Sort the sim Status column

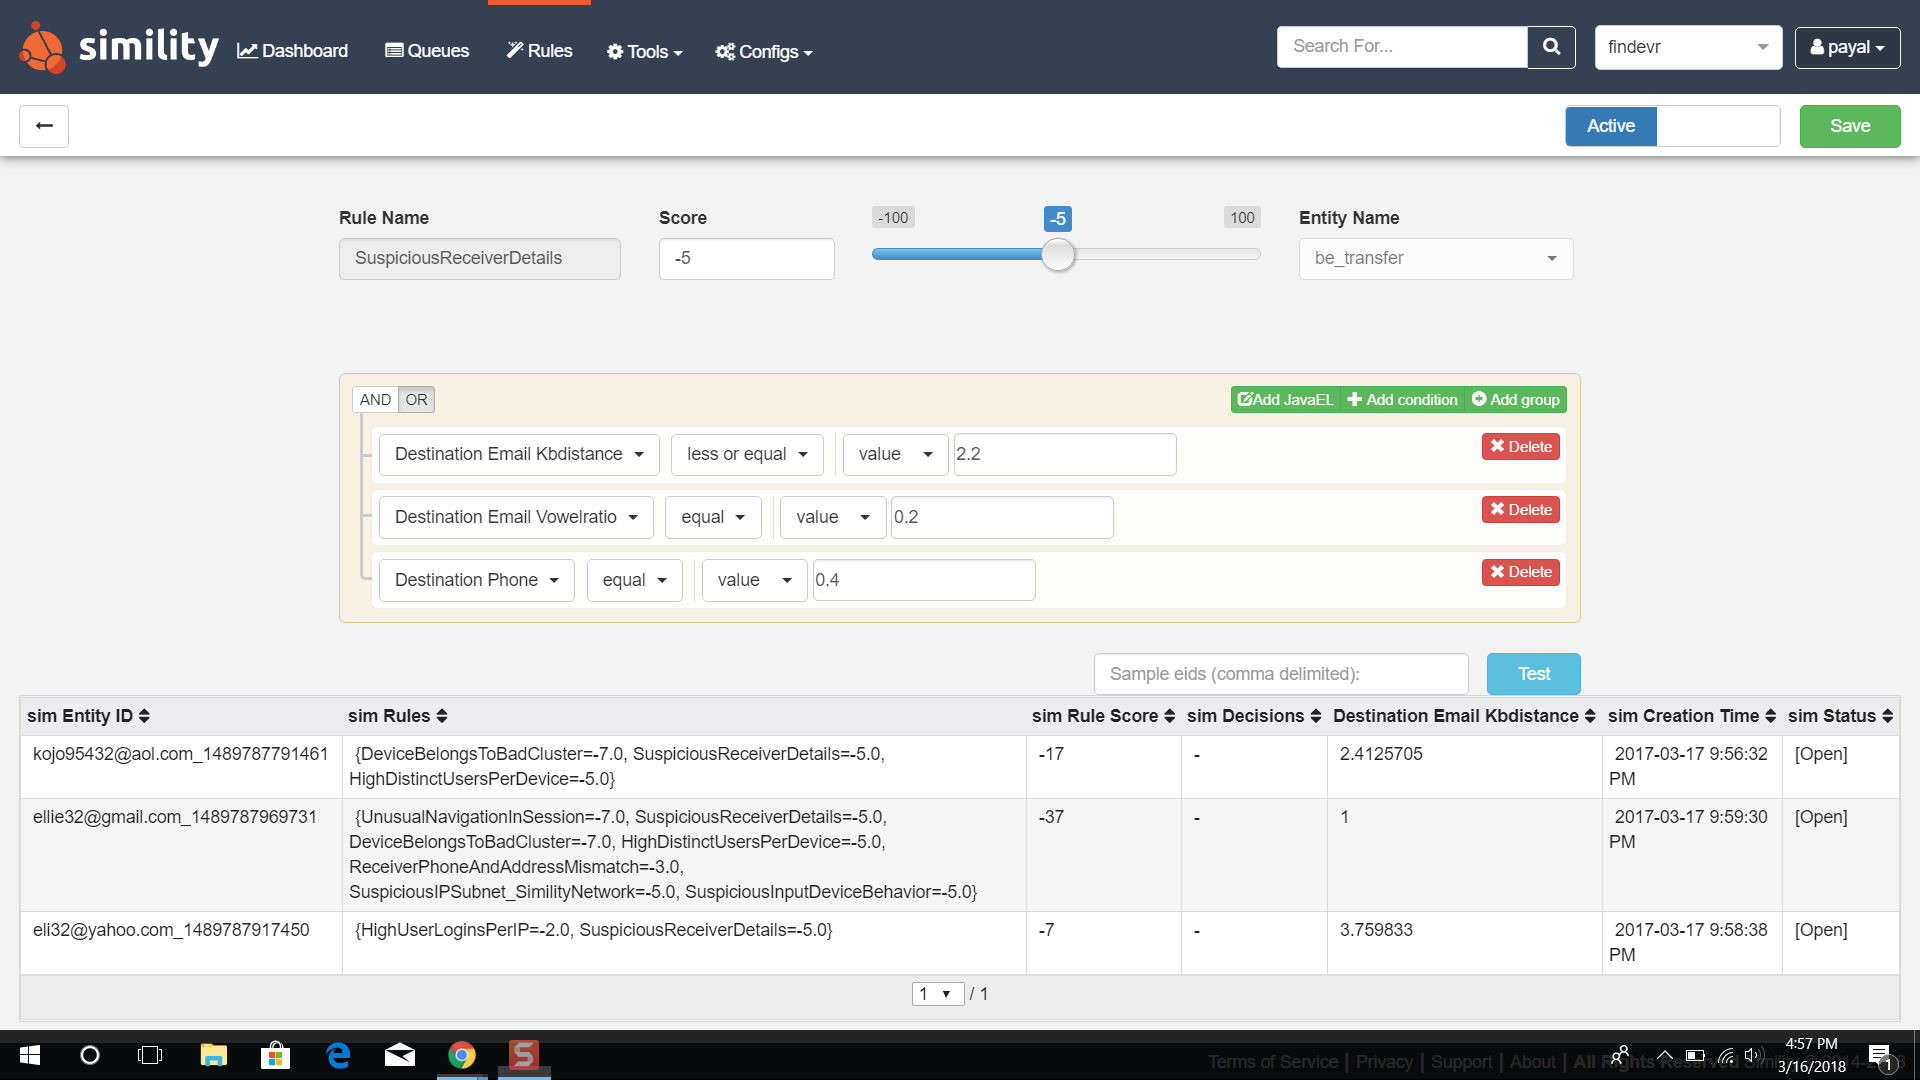click(1887, 716)
